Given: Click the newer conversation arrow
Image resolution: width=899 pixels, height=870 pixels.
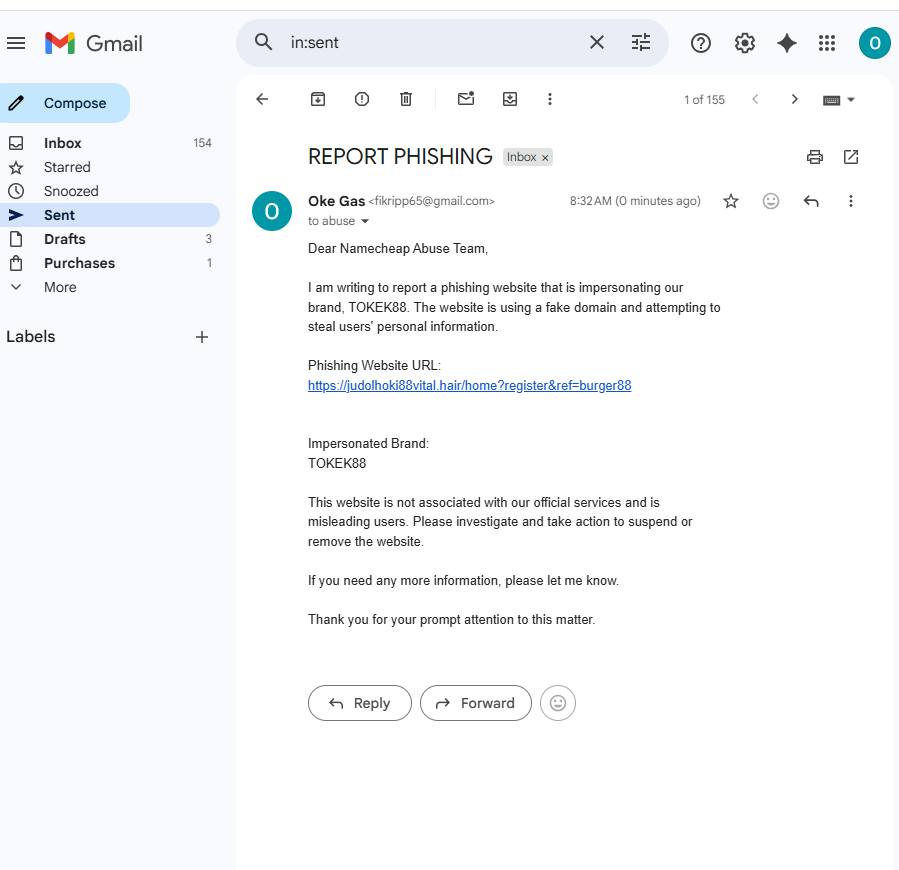Looking at the screenshot, I should [x=755, y=99].
